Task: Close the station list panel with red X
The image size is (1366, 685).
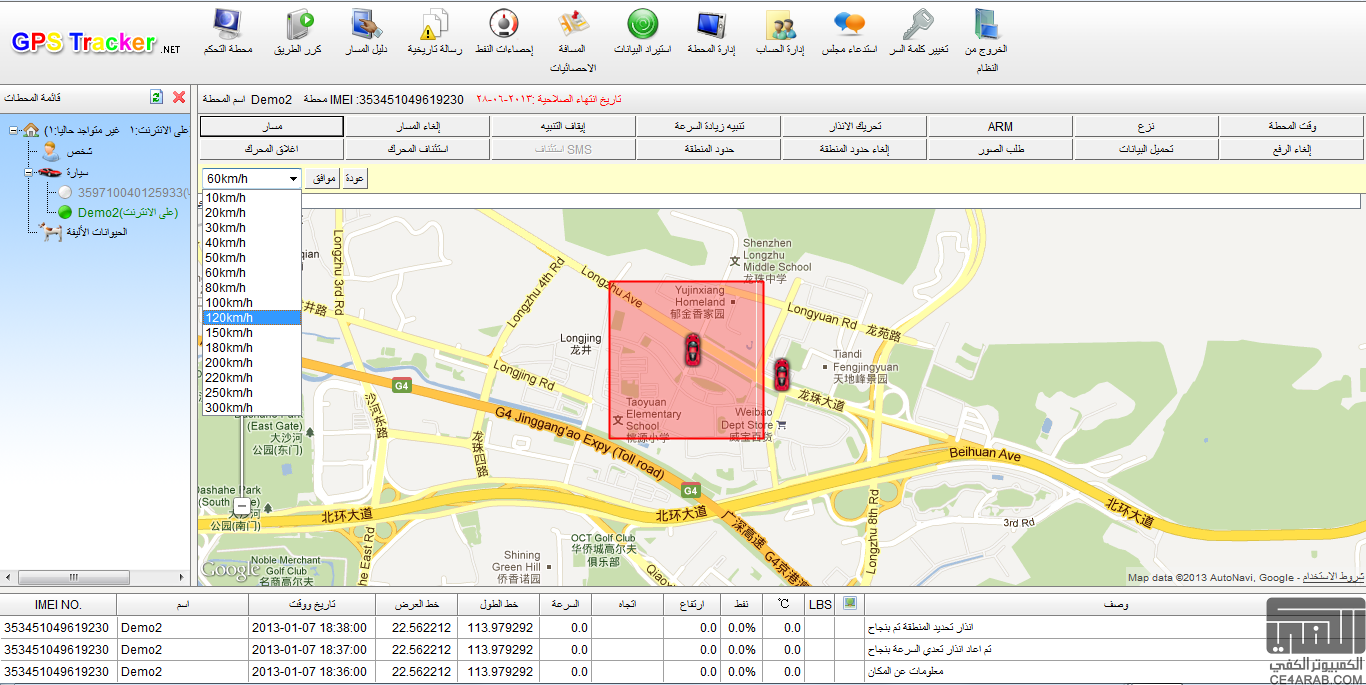Action: (x=179, y=97)
